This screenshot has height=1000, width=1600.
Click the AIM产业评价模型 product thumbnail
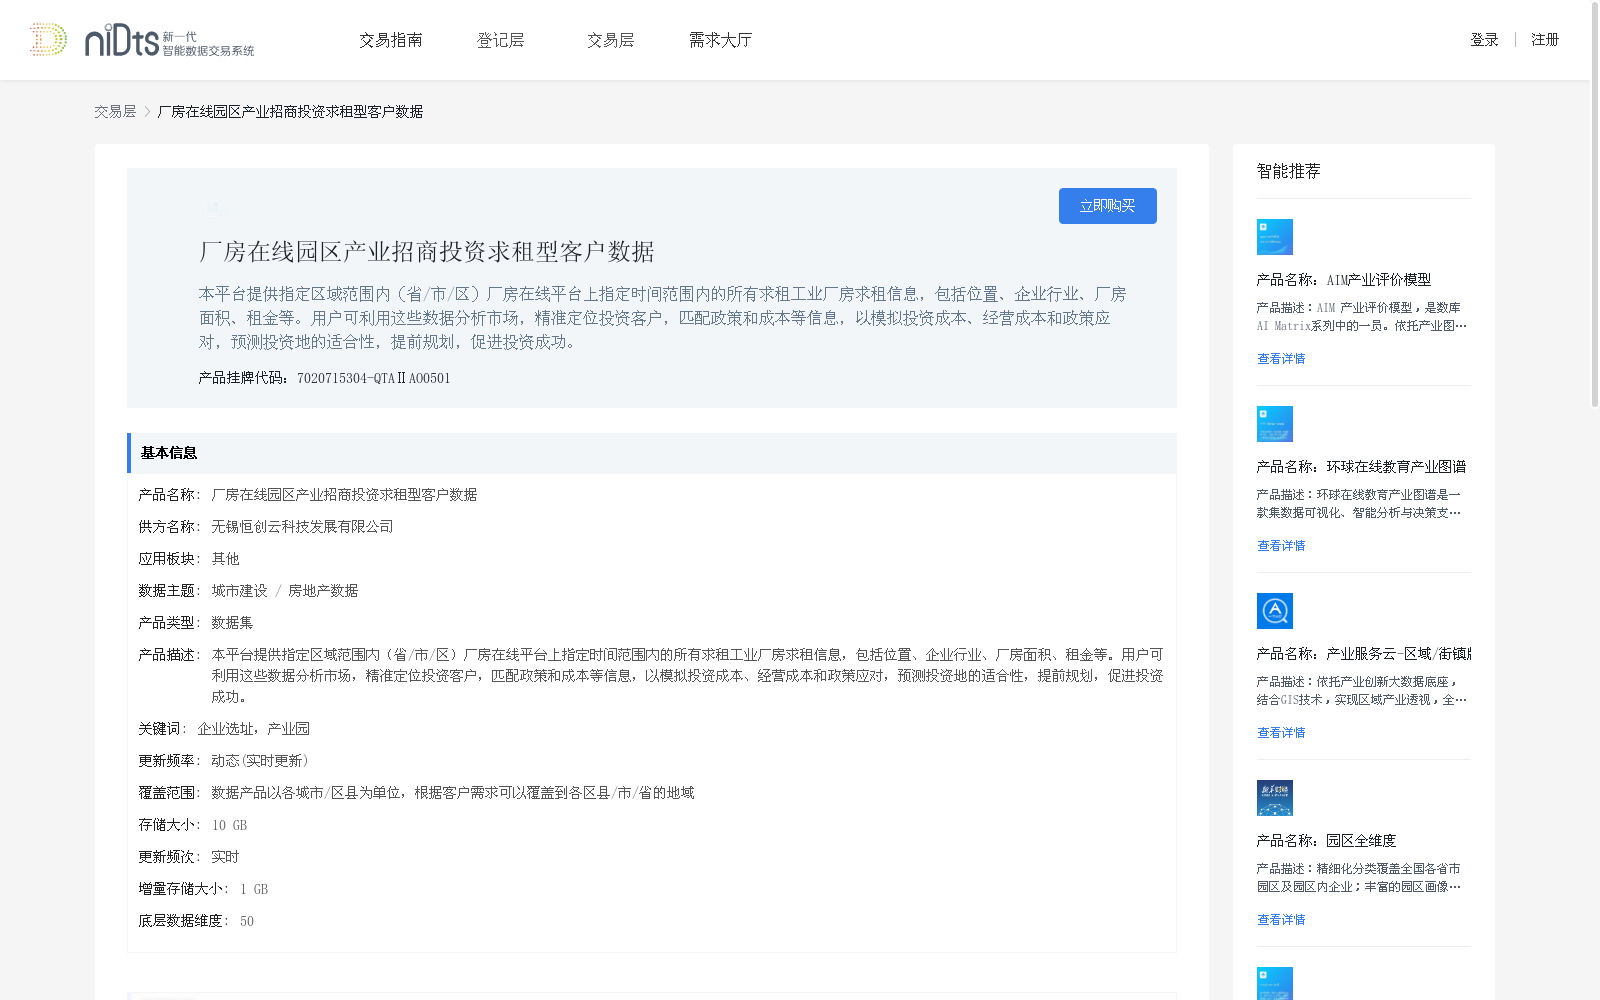[x=1275, y=237]
